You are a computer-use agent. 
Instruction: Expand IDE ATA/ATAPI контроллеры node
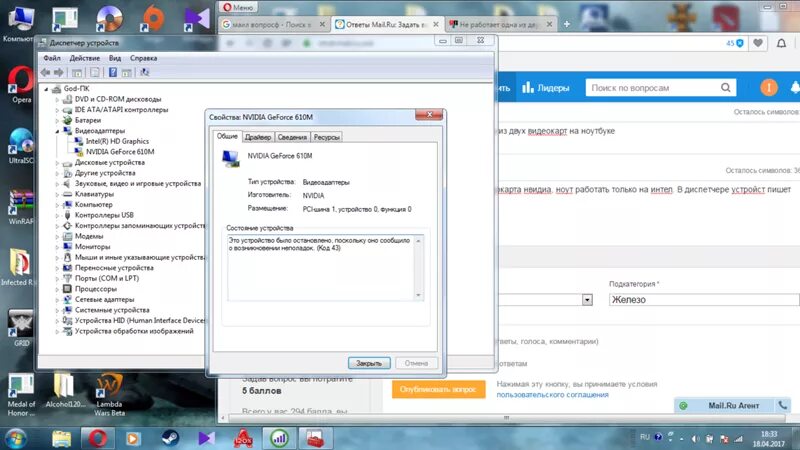(57, 110)
